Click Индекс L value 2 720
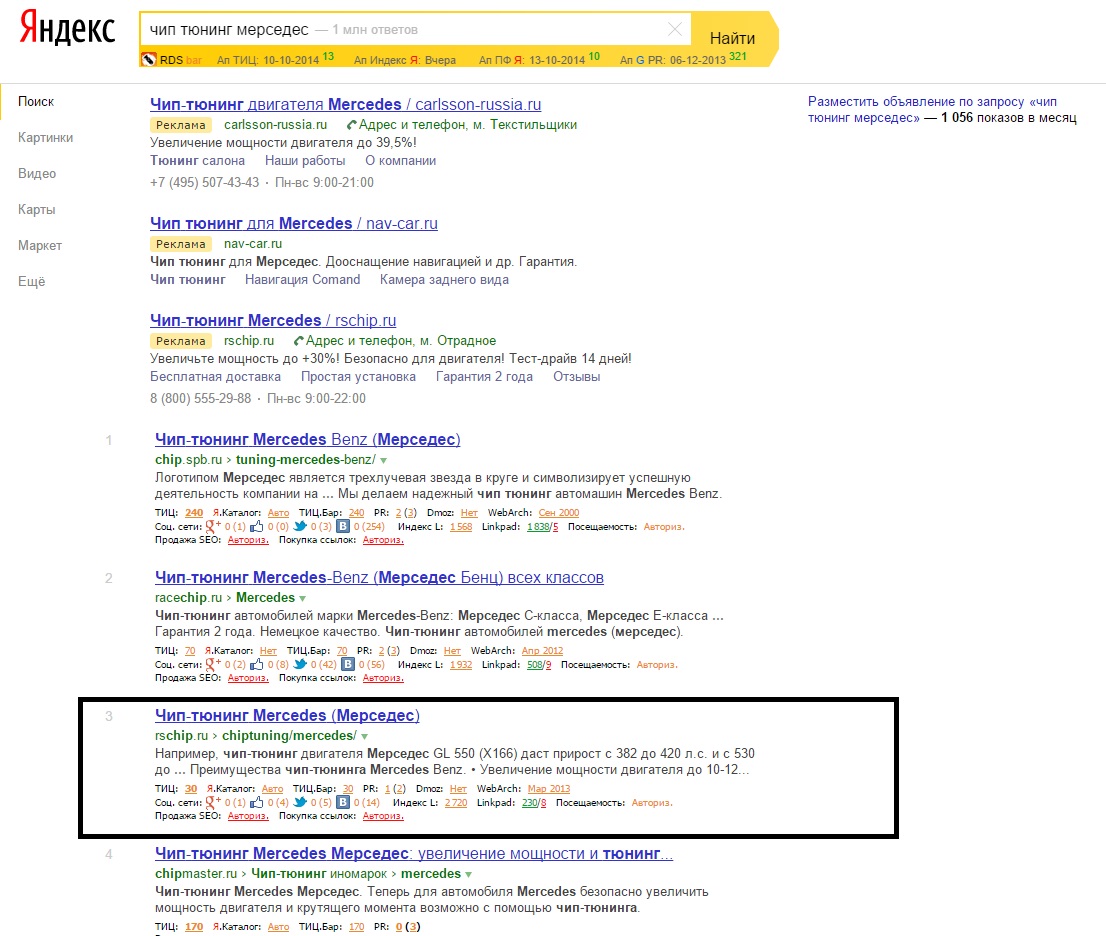The image size is (1106, 936). [456, 803]
